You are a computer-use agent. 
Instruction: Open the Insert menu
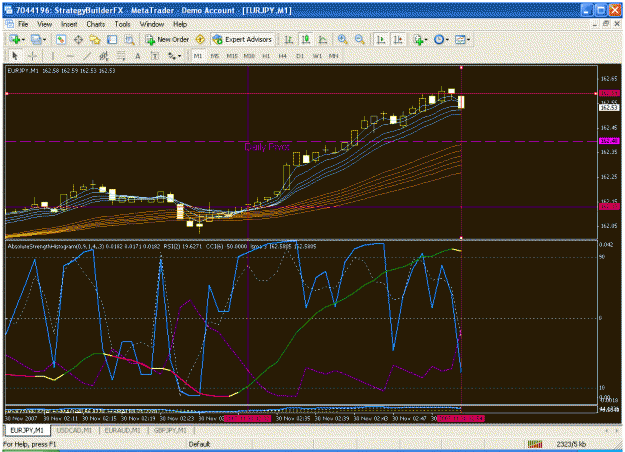coord(69,24)
